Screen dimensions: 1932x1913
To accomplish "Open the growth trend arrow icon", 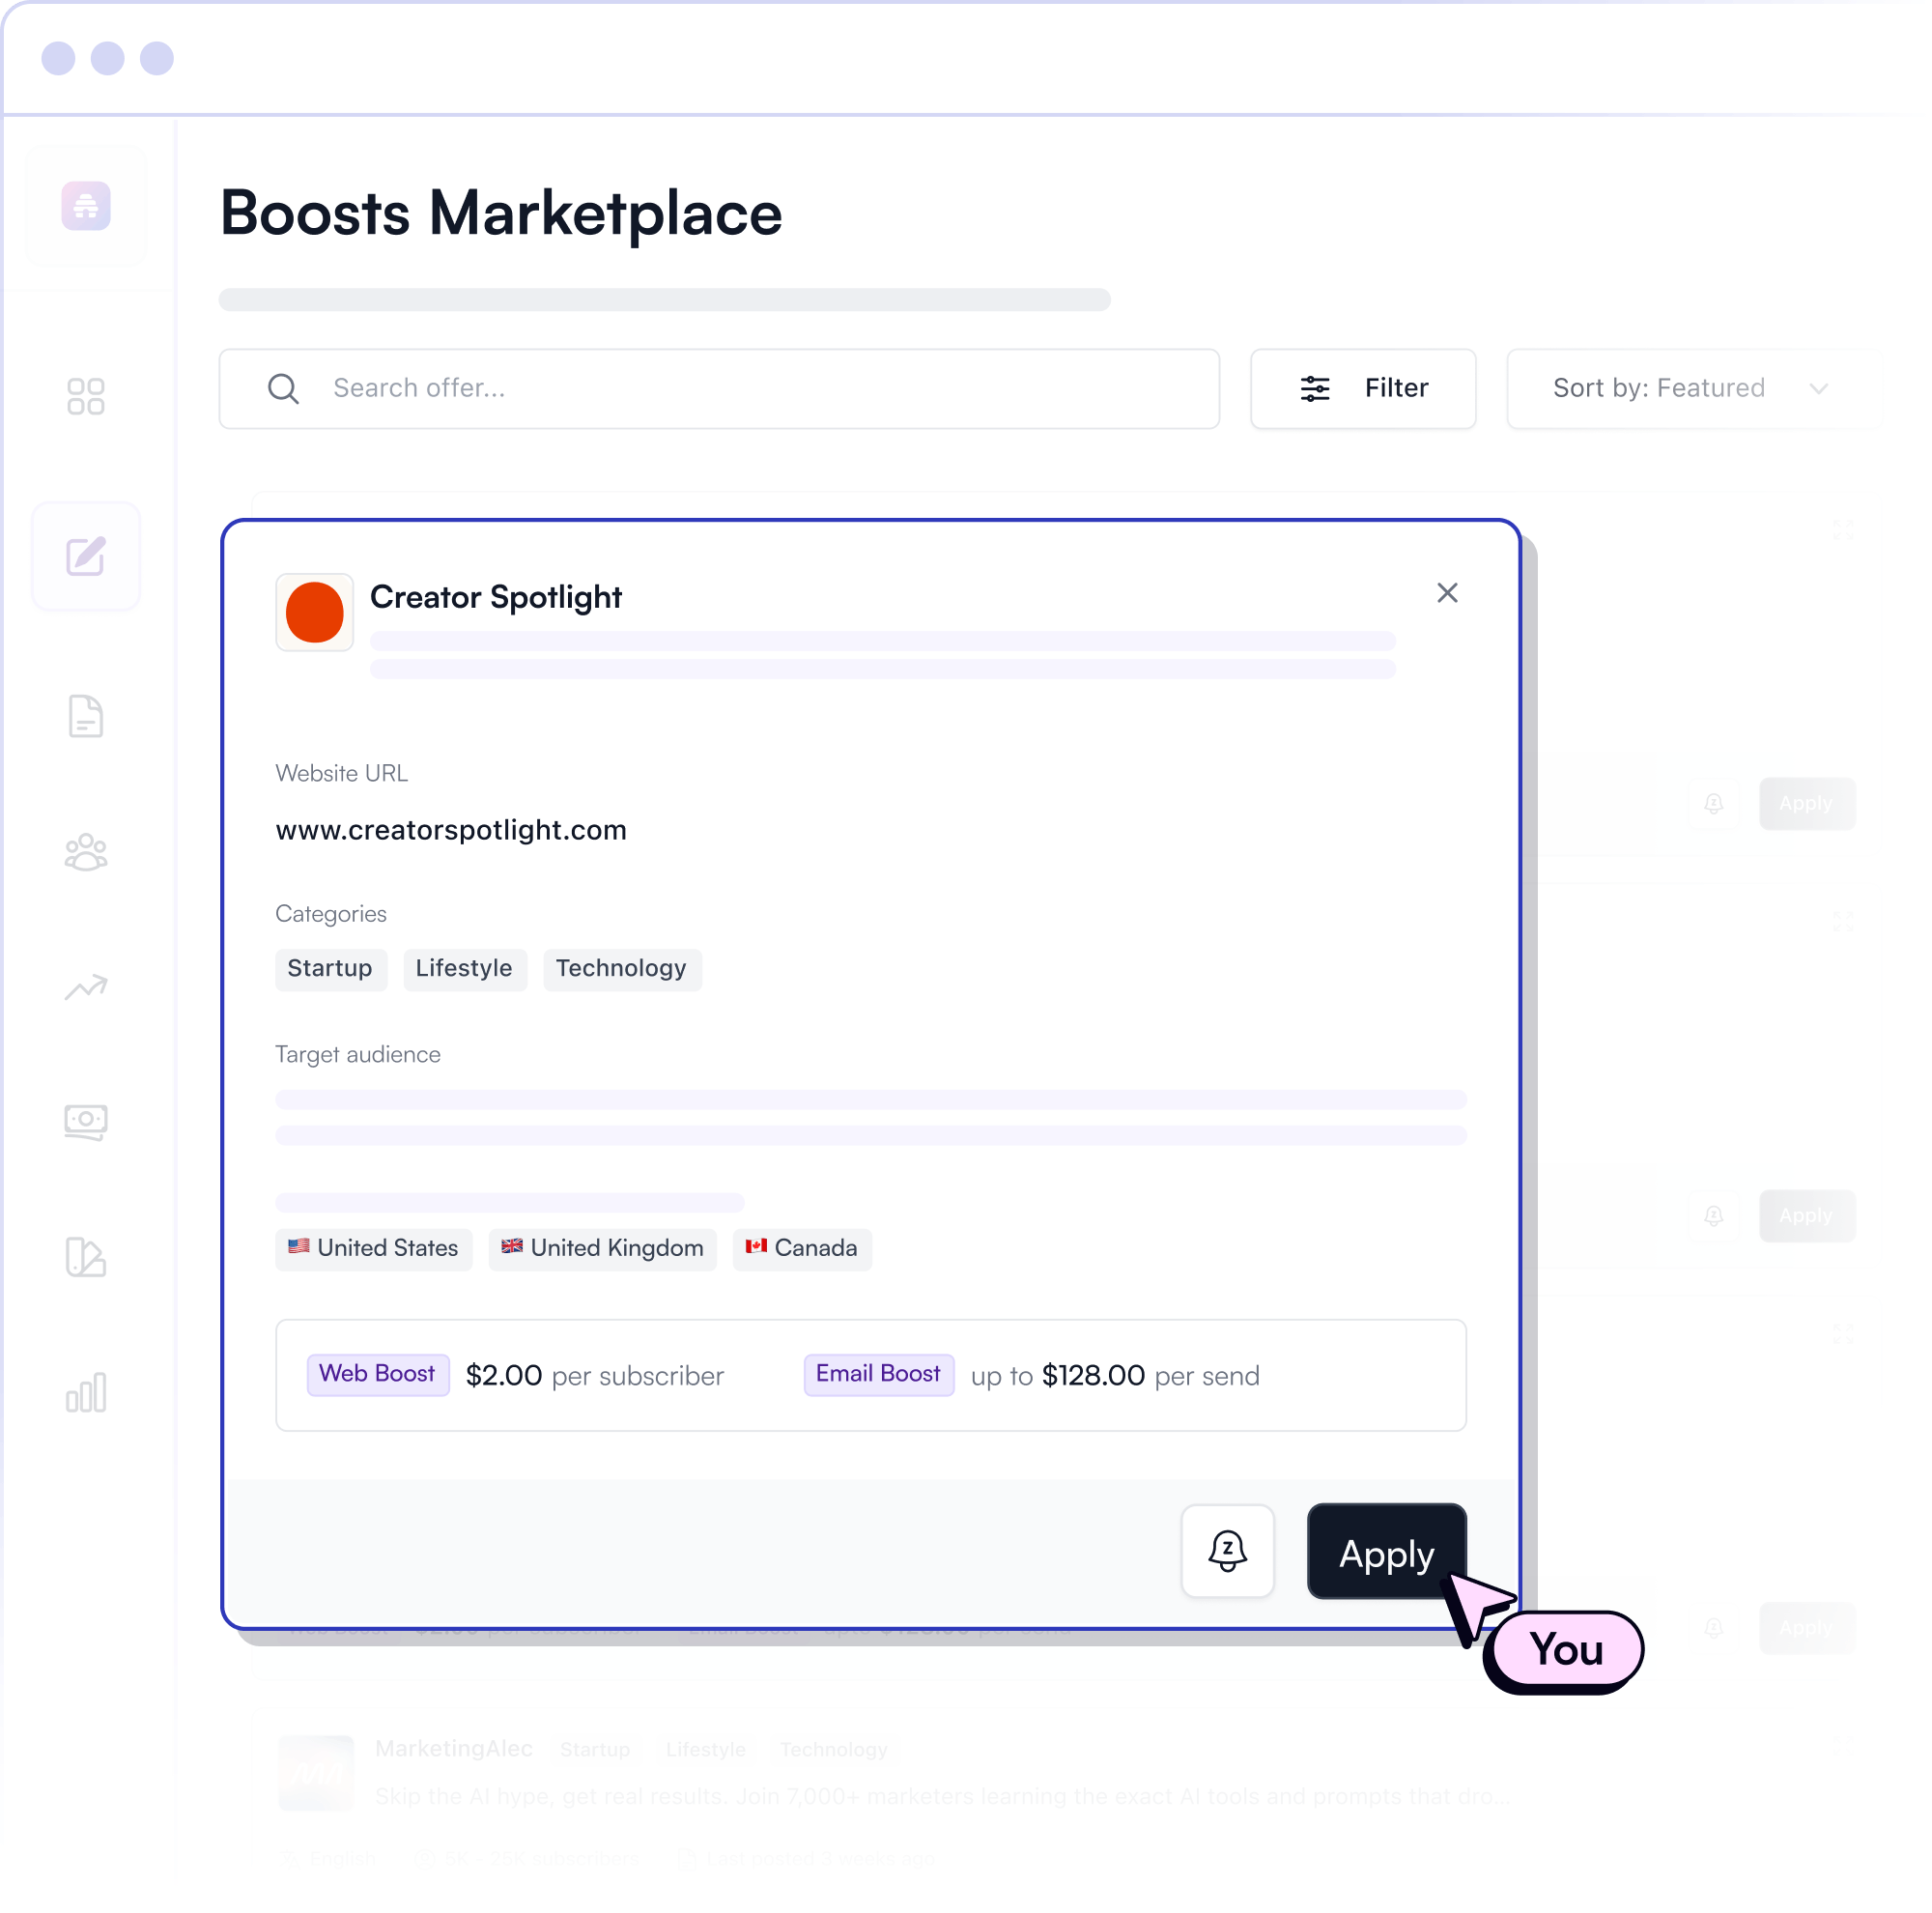I will pos(86,988).
